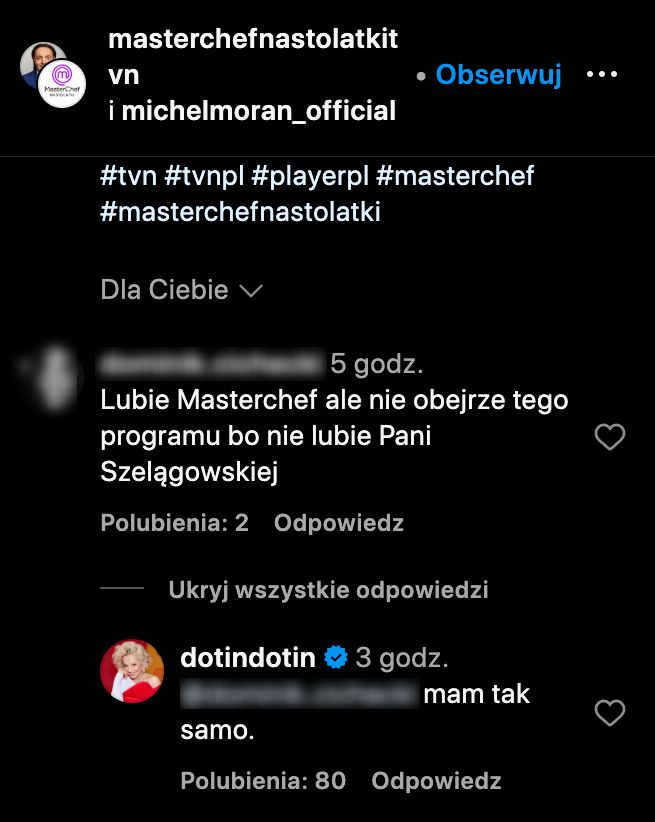Reply to dotindotin's comment via Odpowiedz
This screenshot has width=655, height=822.
[436, 781]
